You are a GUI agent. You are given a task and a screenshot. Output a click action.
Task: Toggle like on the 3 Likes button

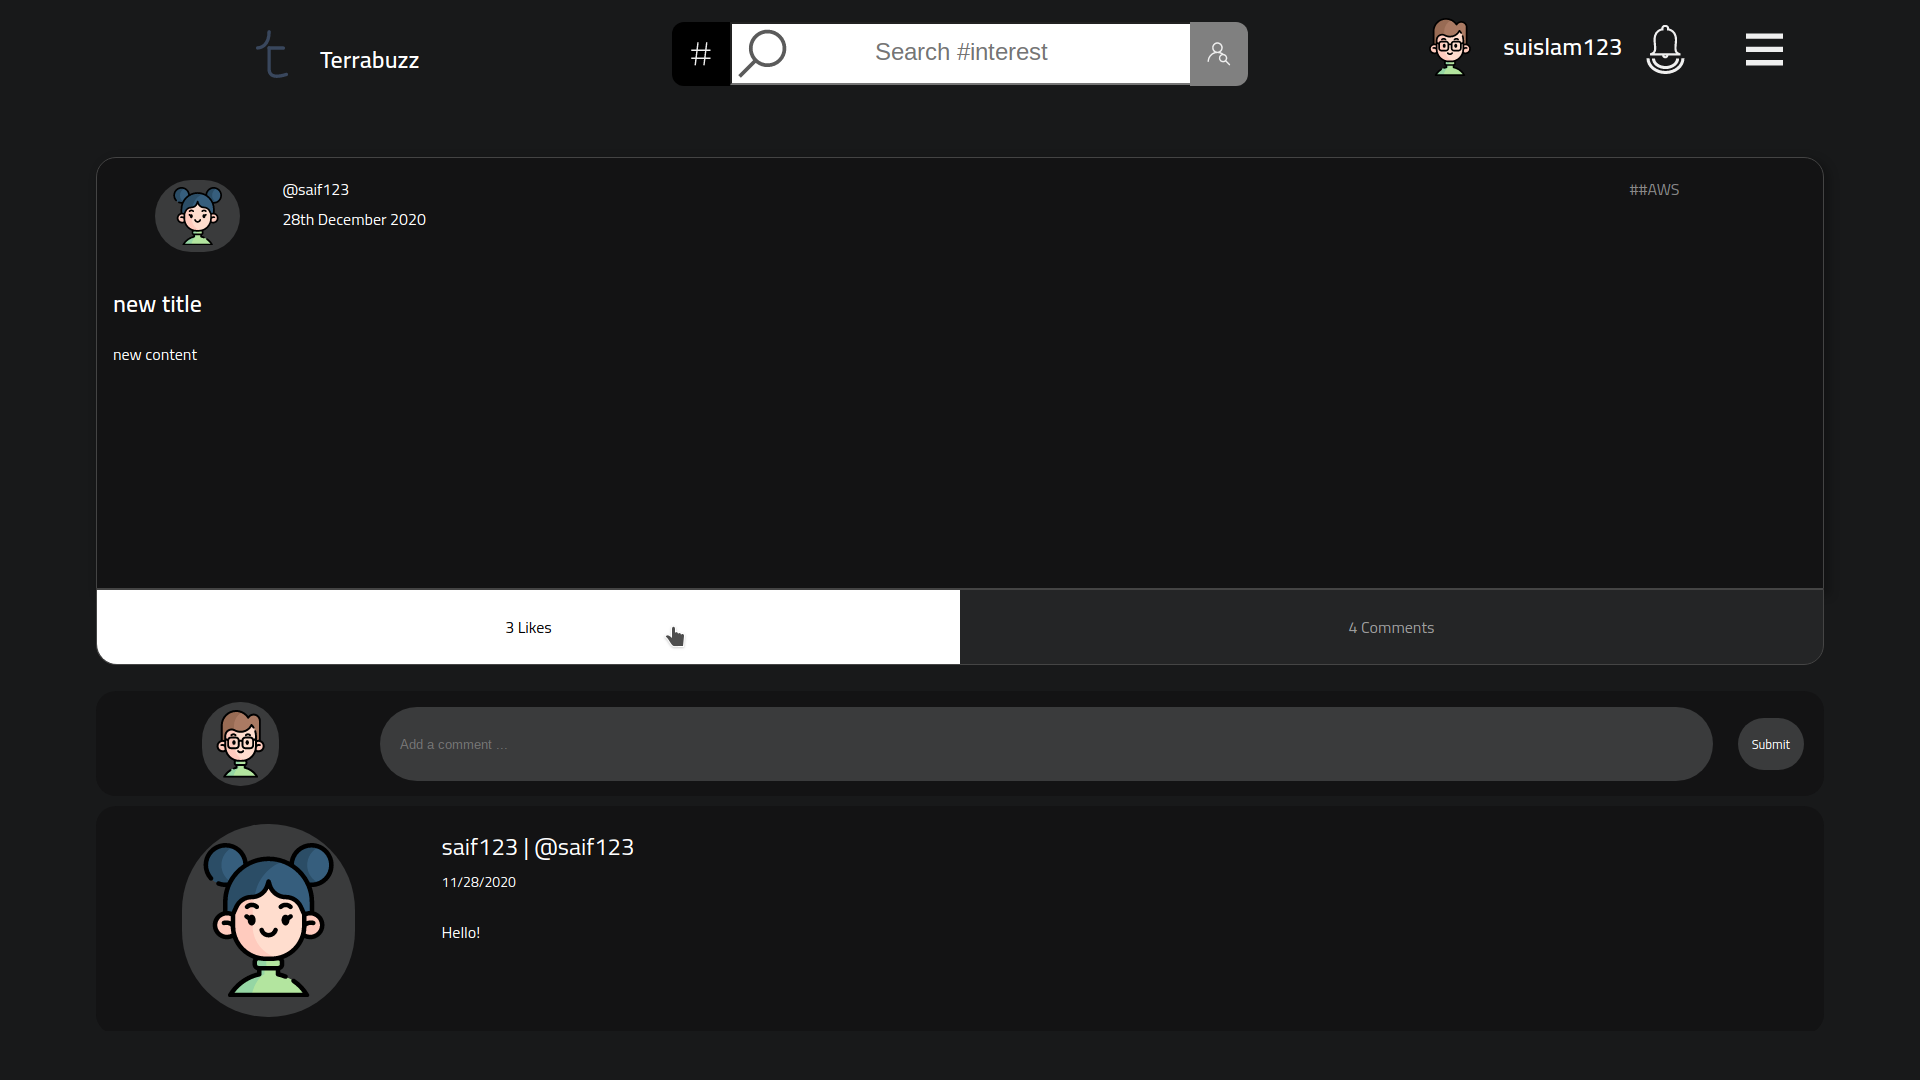[528, 627]
